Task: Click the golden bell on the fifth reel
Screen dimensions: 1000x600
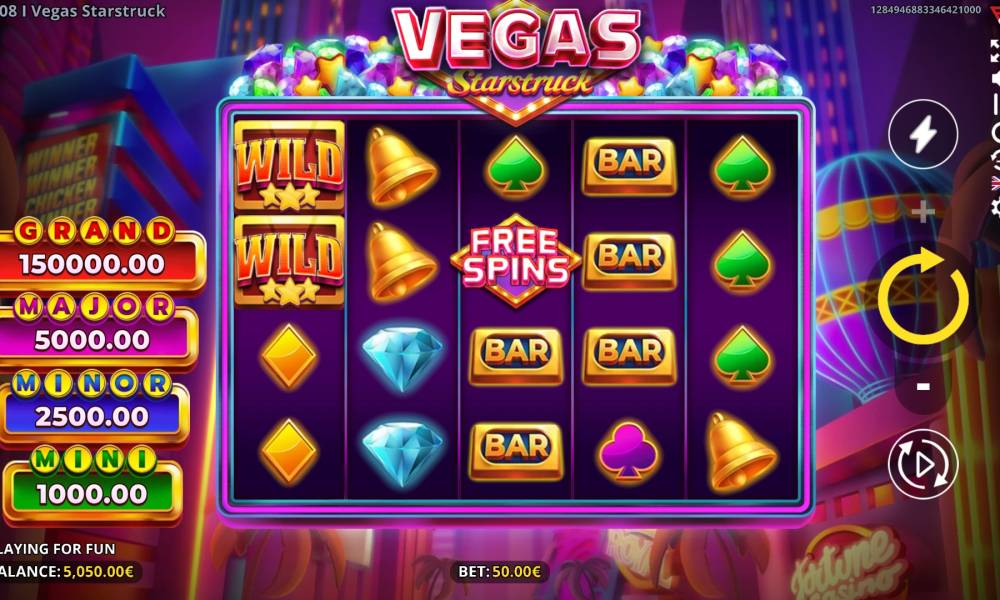Action: [739, 451]
